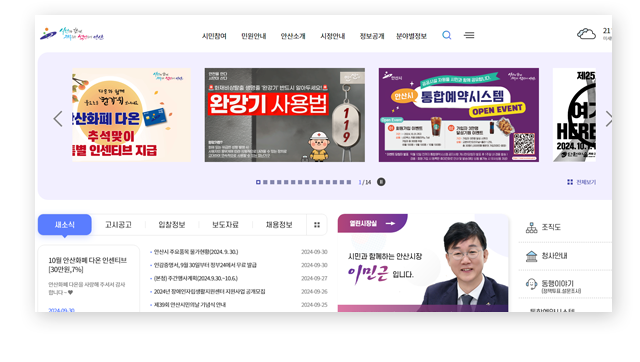Open the 민원안내 menu

click(x=253, y=36)
